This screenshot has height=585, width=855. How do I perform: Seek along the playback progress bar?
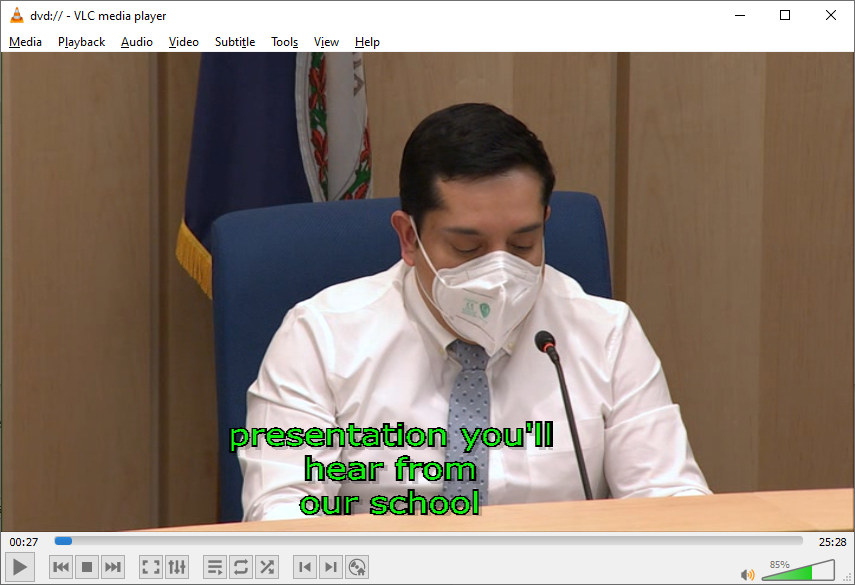[x=429, y=541]
